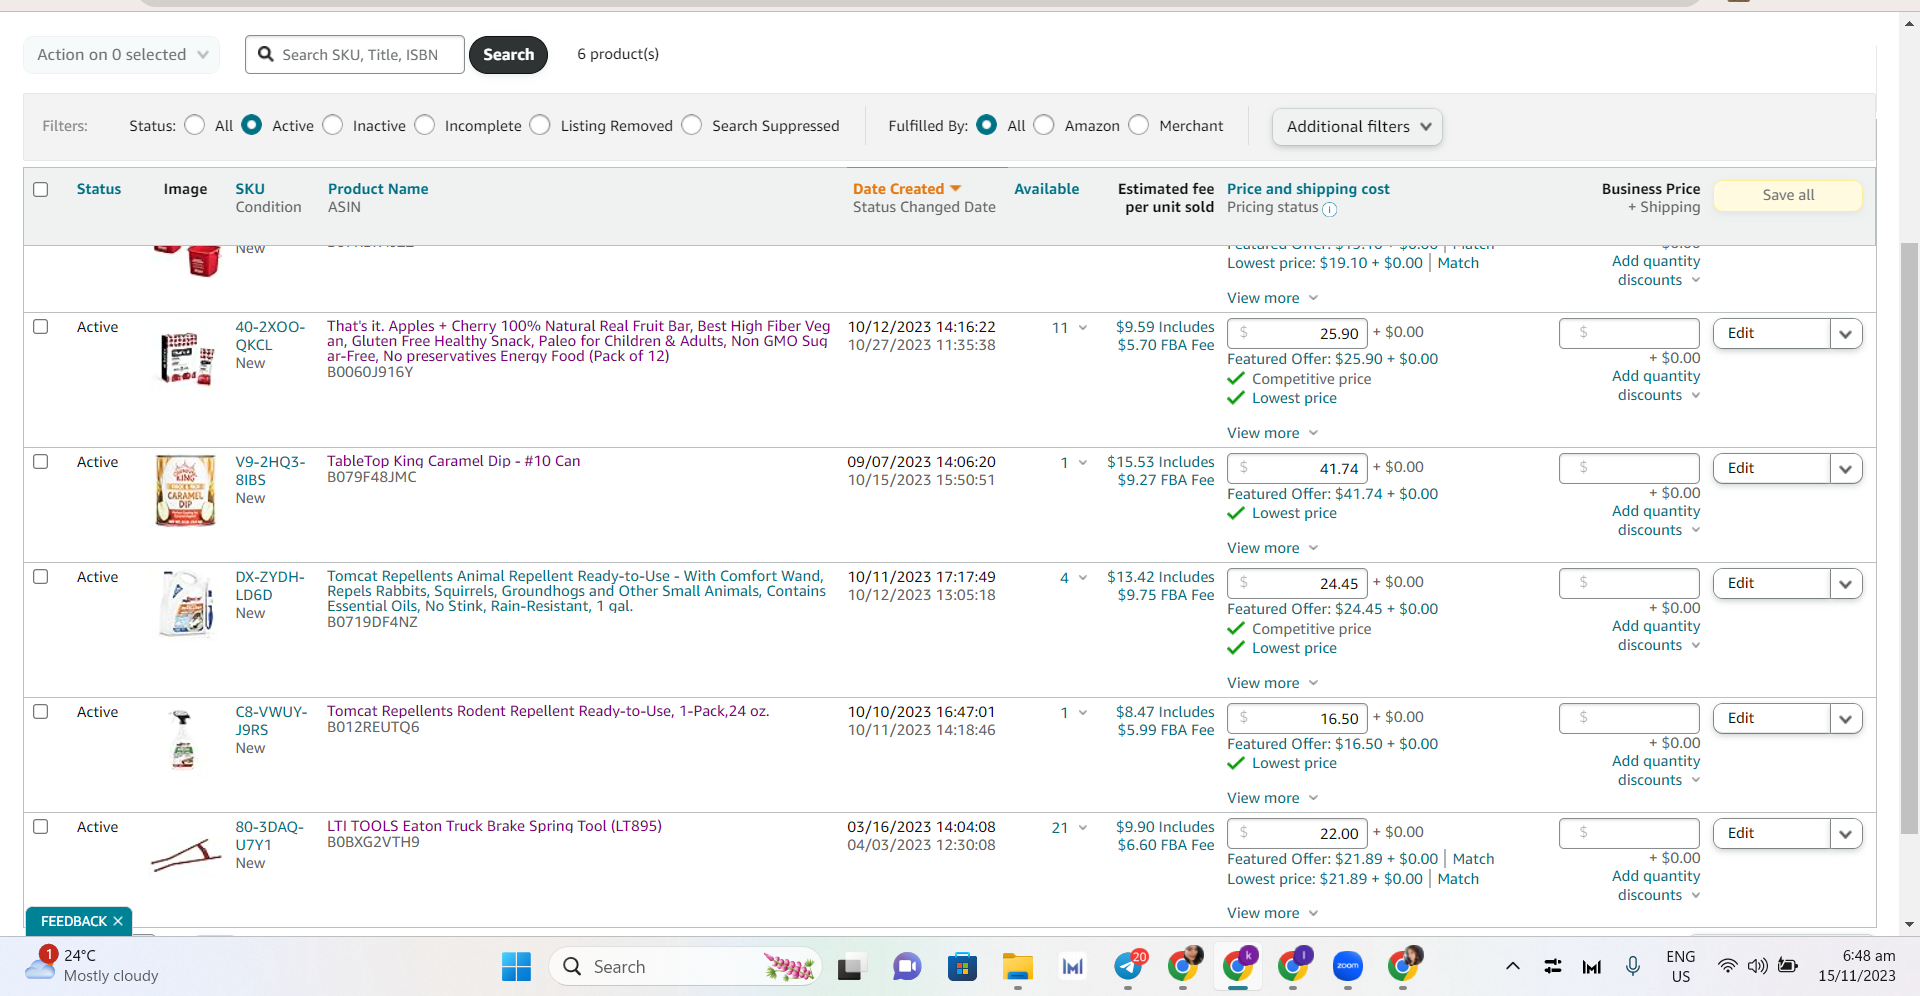Screen dimensions: 1920x996
Task: Select Fulfilled By Amazon radio button
Action: 1044,125
